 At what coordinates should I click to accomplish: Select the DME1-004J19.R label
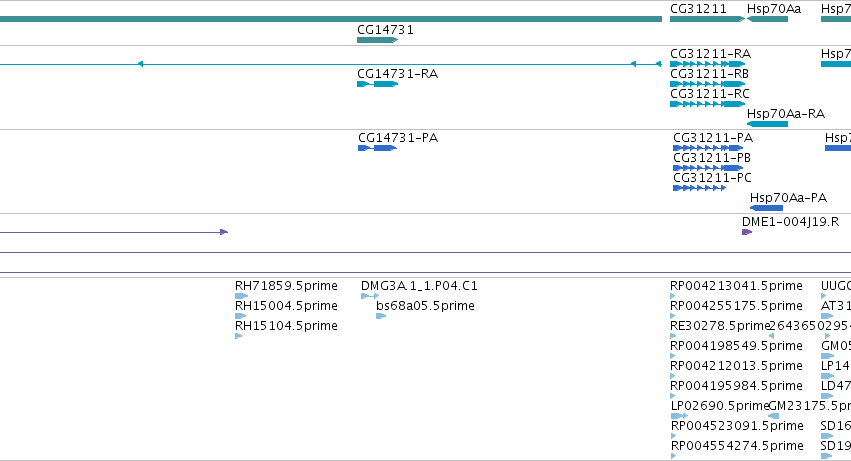[790, 222]
